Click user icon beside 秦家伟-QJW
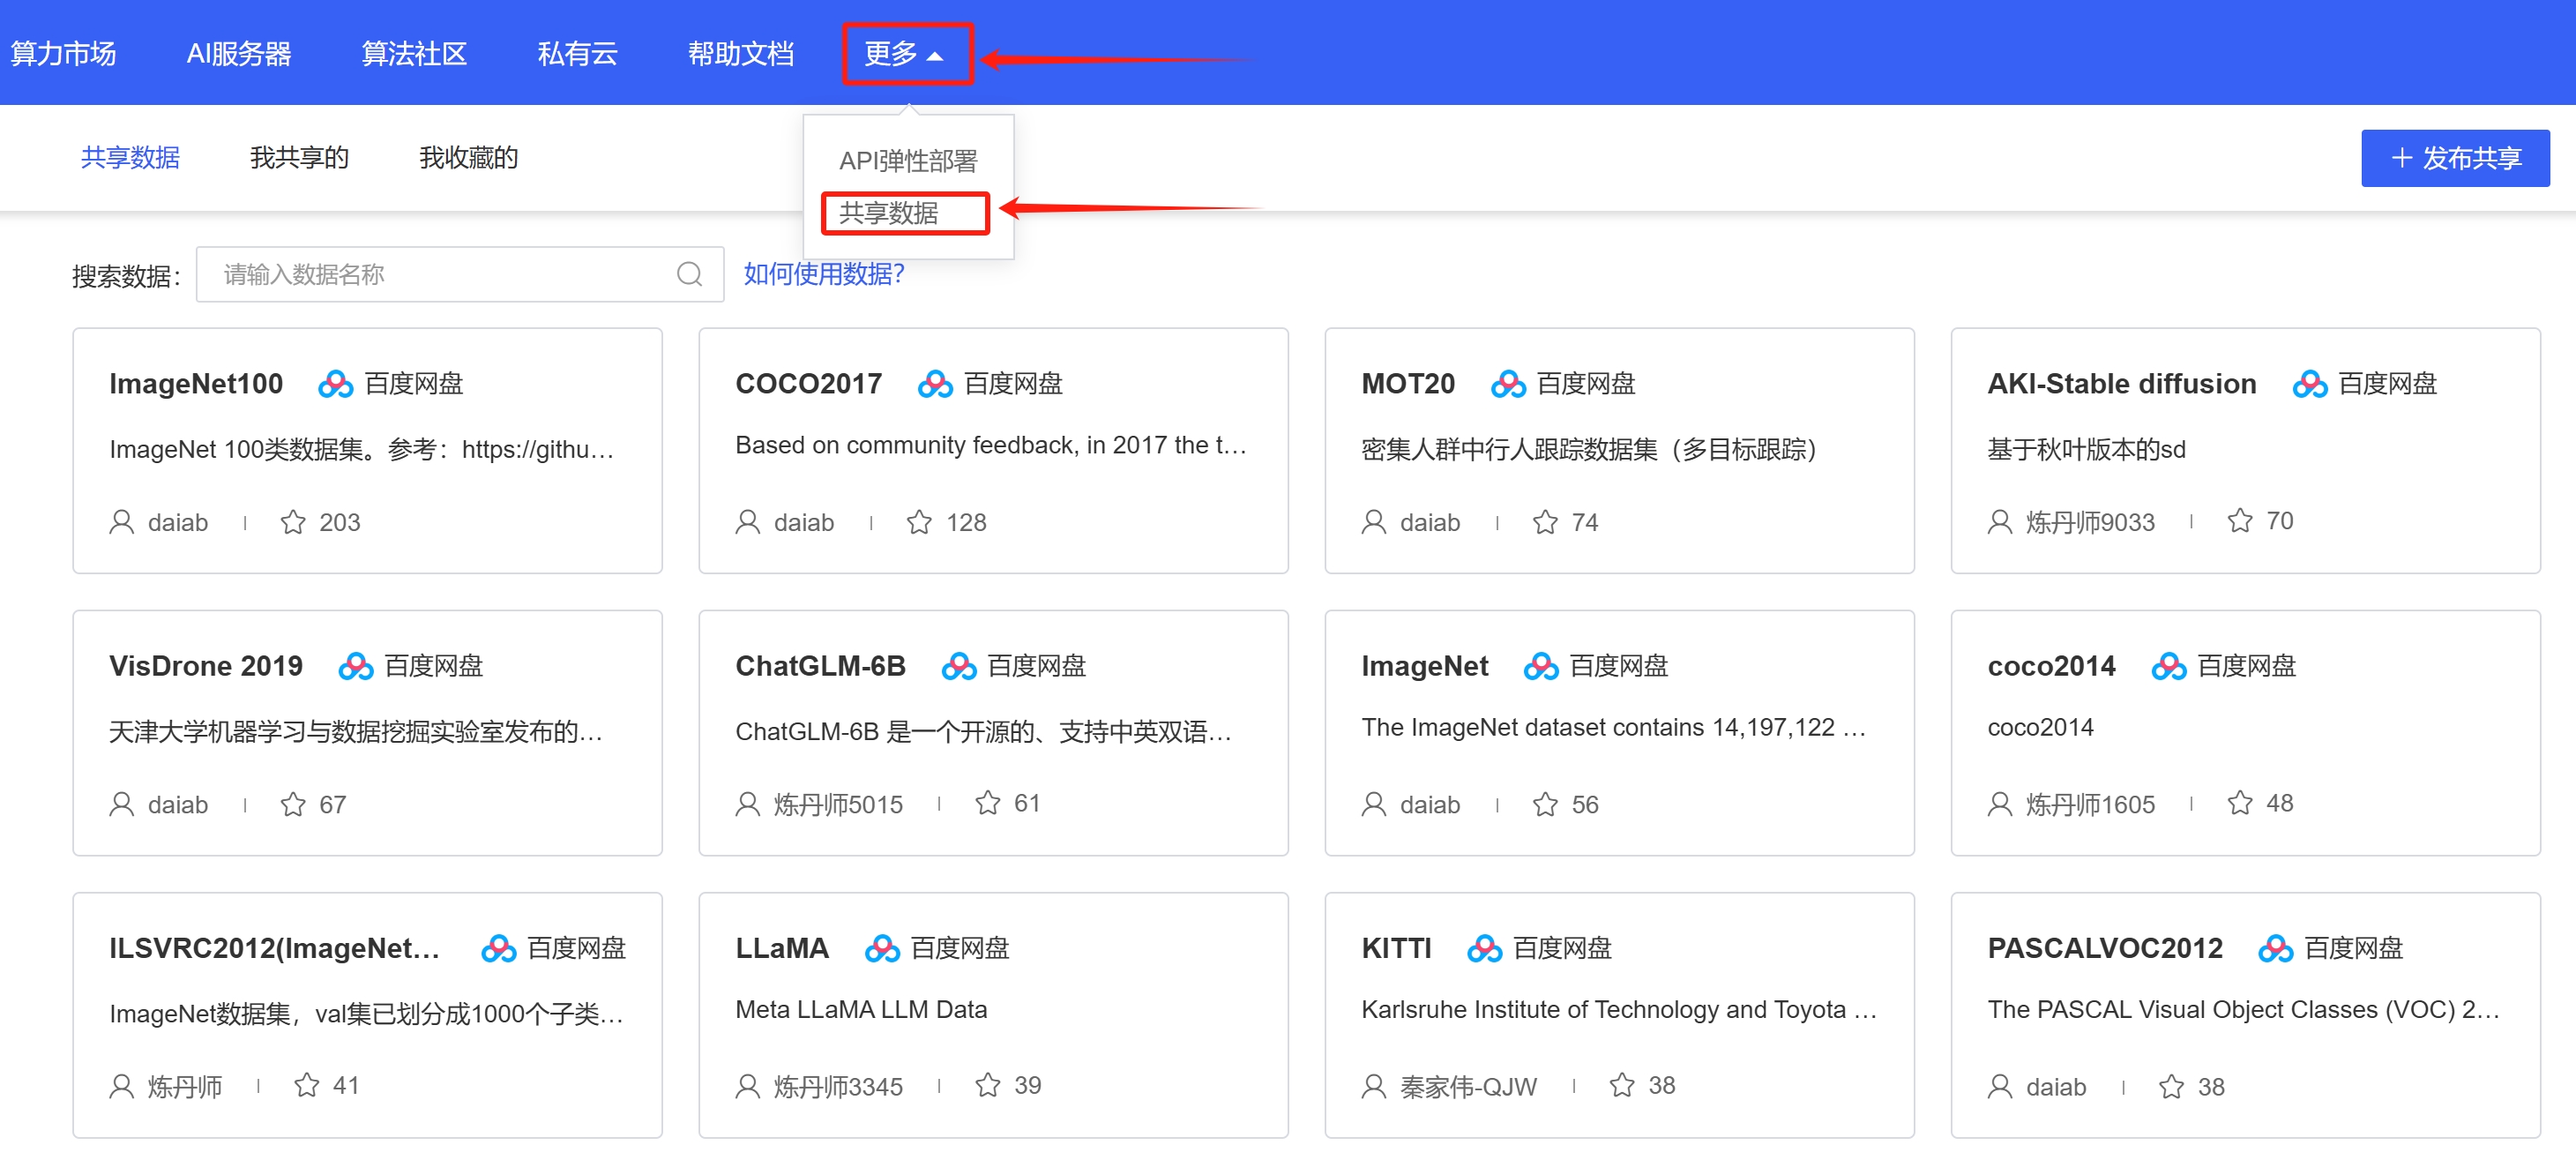 pyautogui.click(x=1374, y=1087)
